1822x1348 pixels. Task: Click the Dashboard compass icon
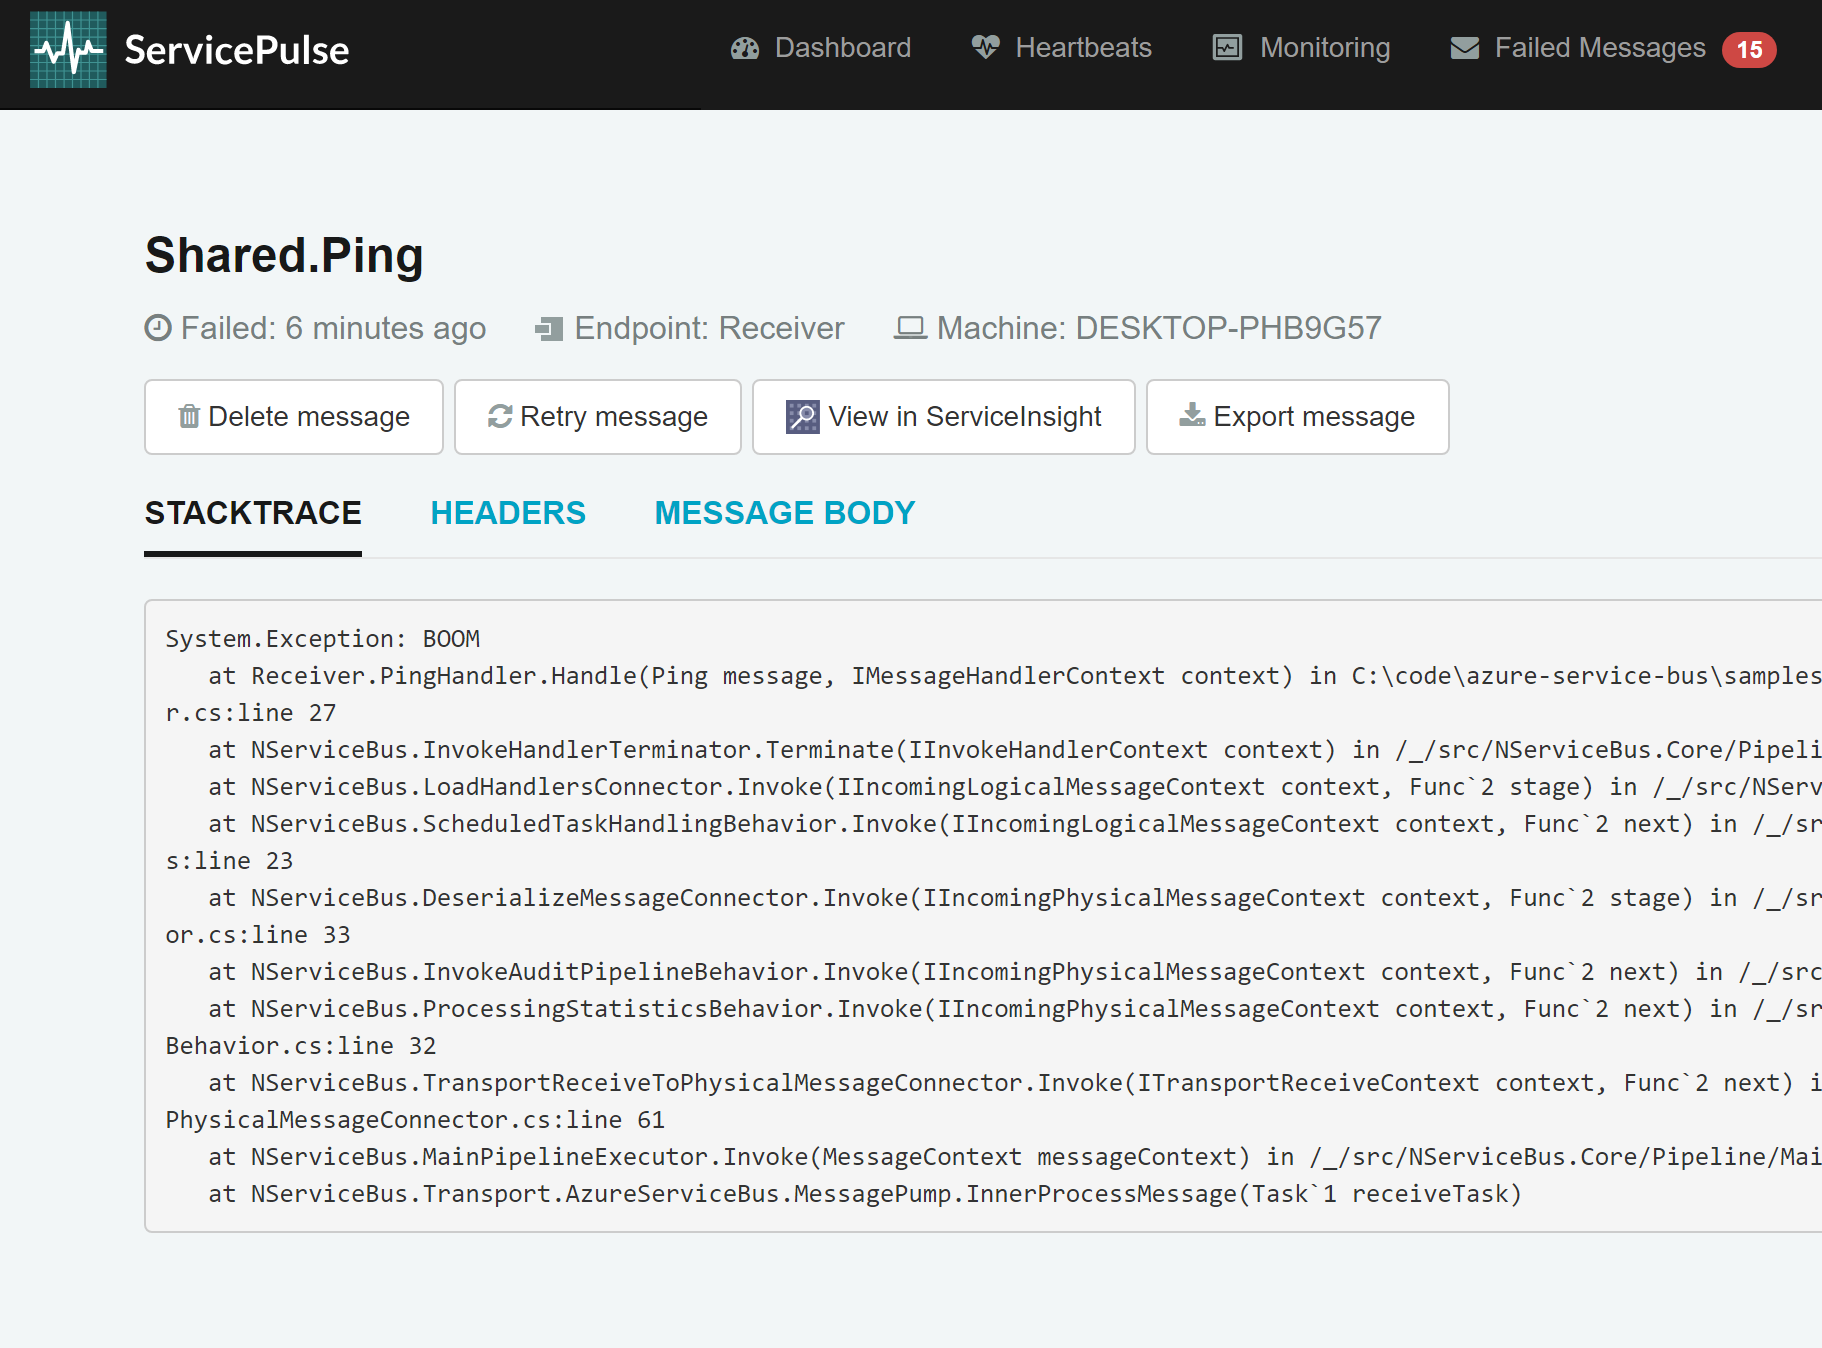coord(744,47)
